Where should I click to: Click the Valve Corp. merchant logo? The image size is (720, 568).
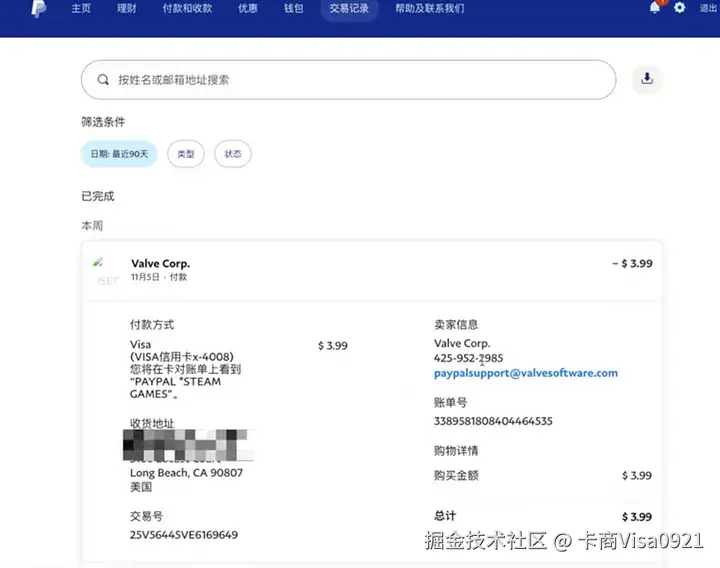pyautogui.click(x=107, y=271)
